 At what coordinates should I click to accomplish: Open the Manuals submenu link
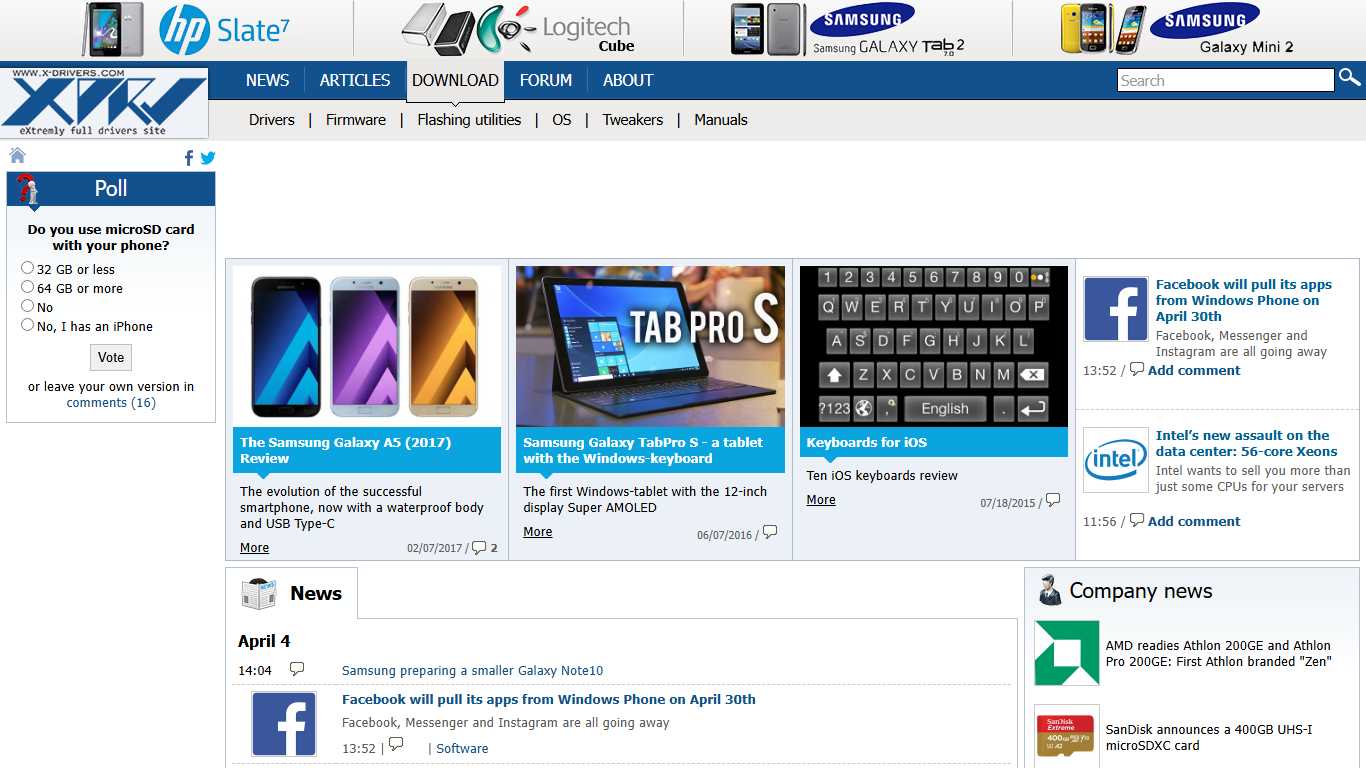pos(721,119)
